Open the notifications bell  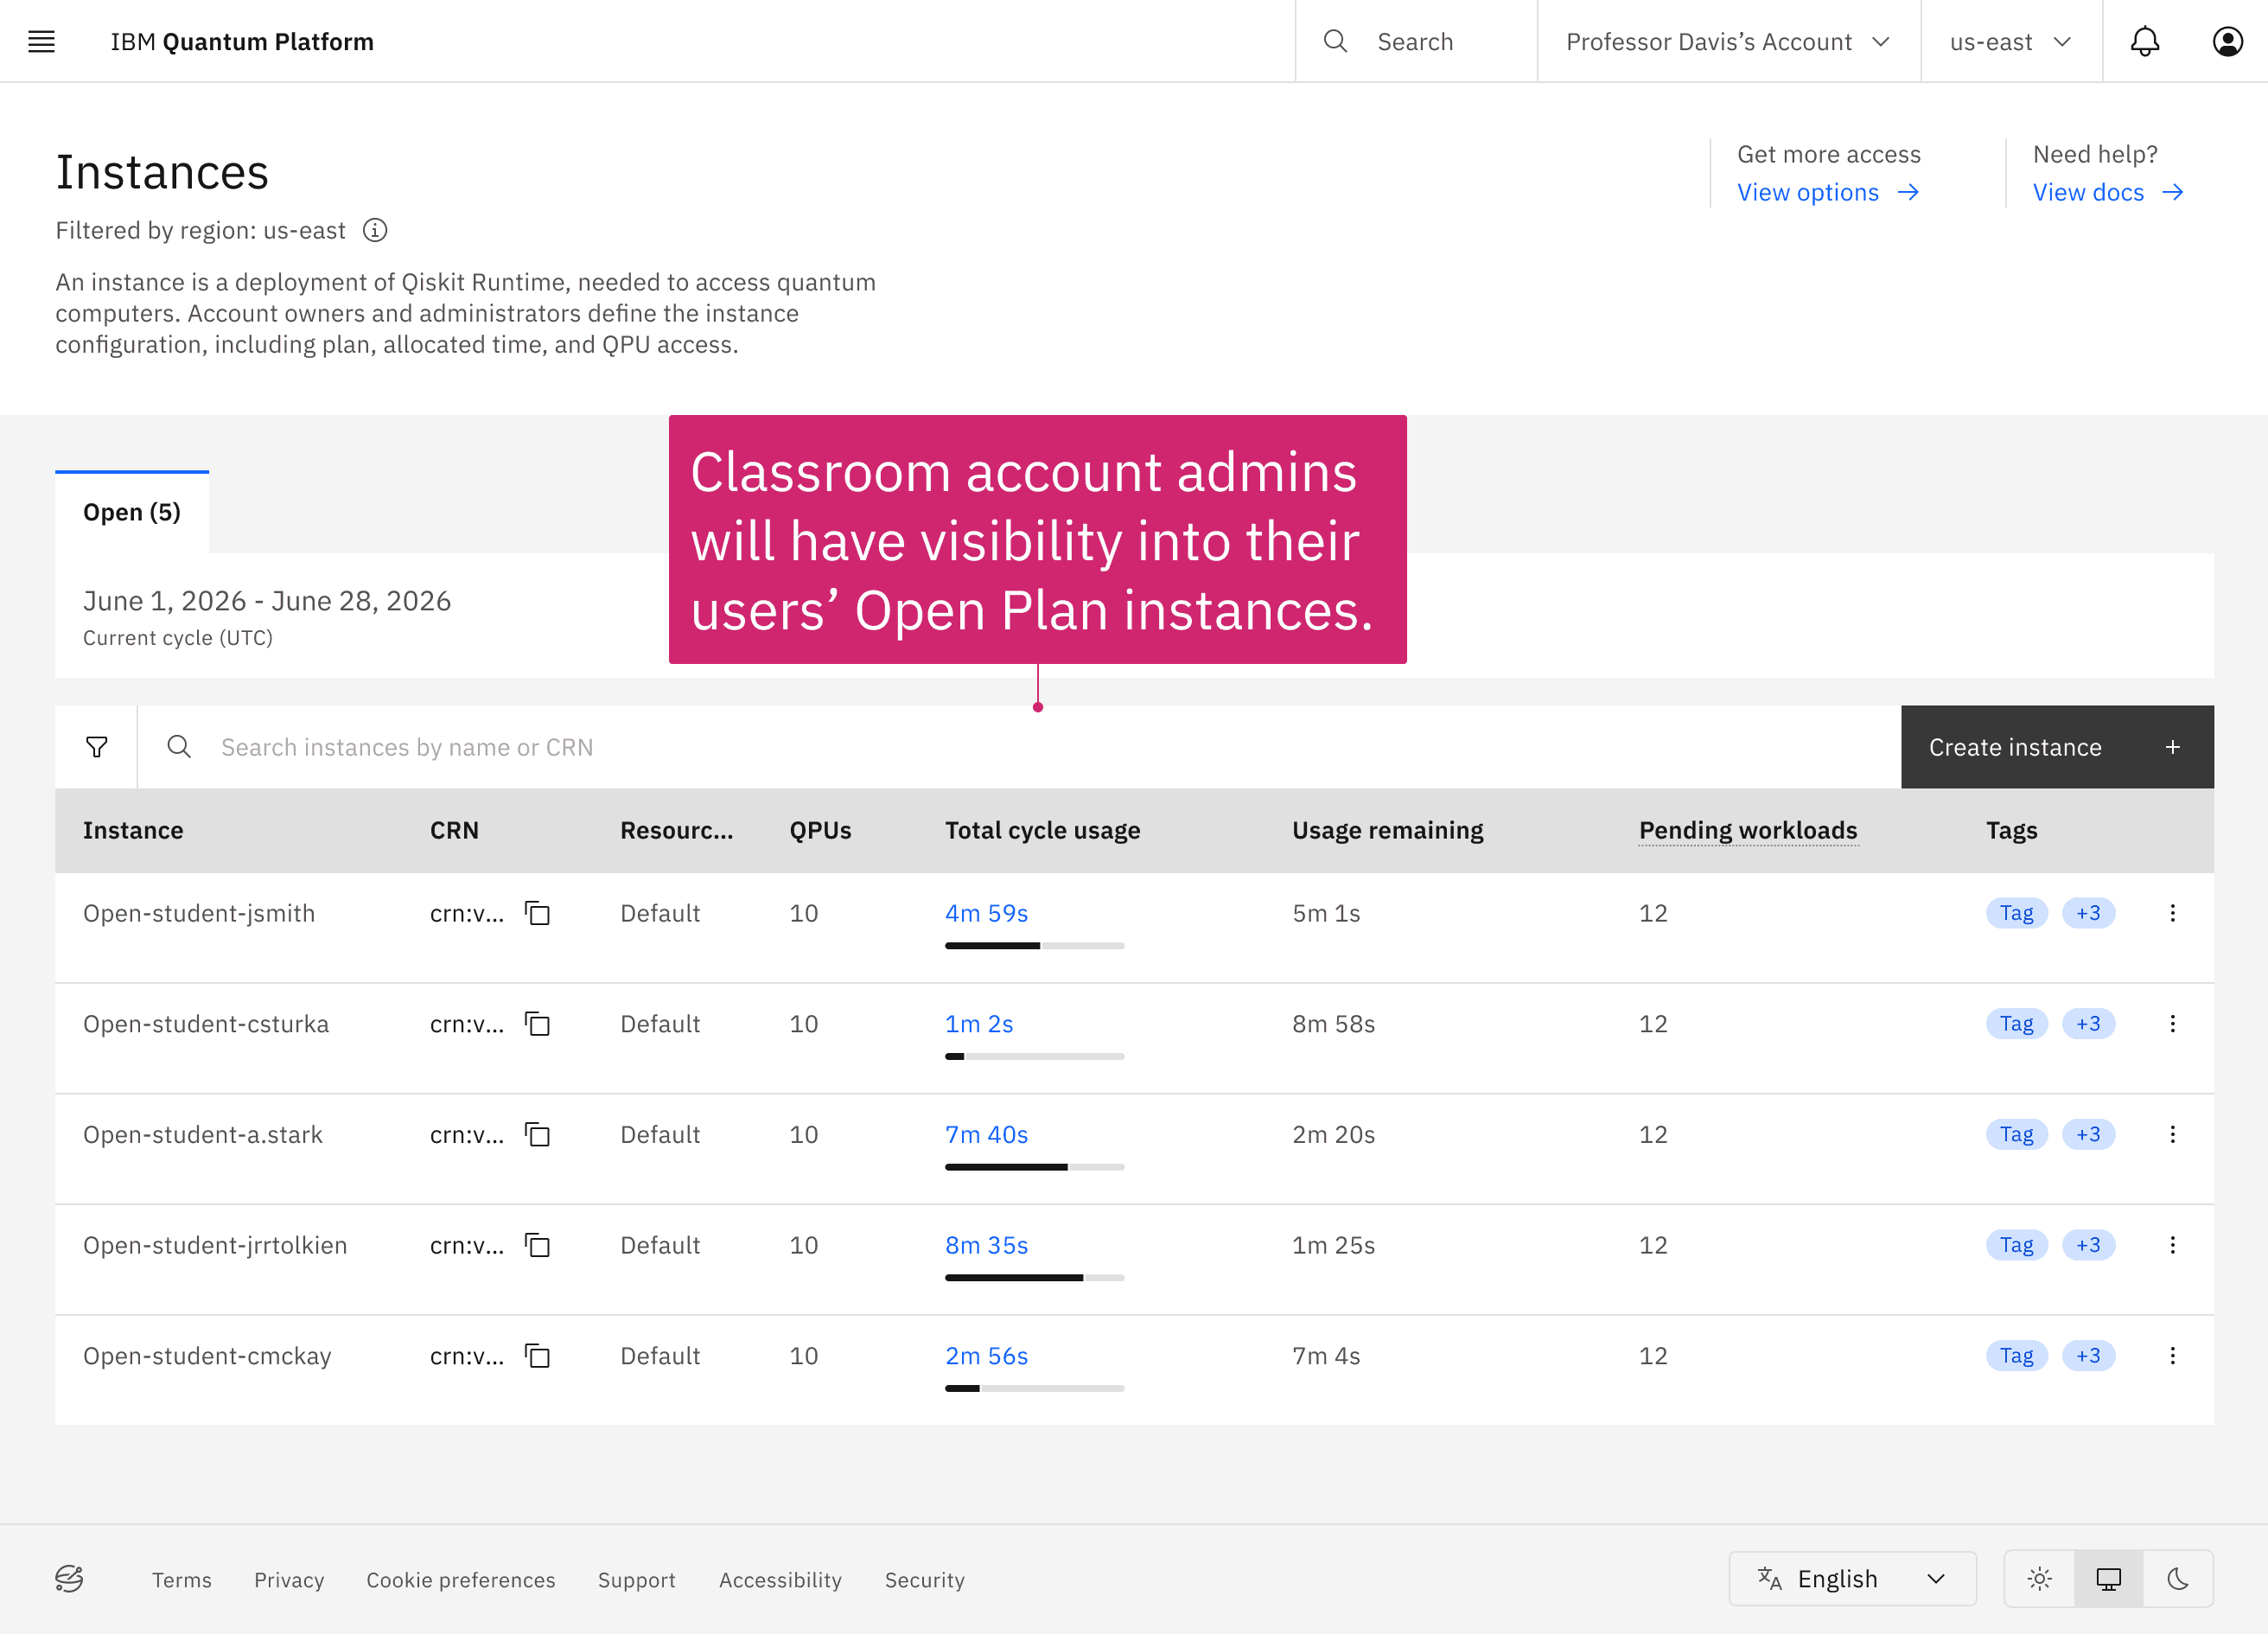[x=2144, y=41]
